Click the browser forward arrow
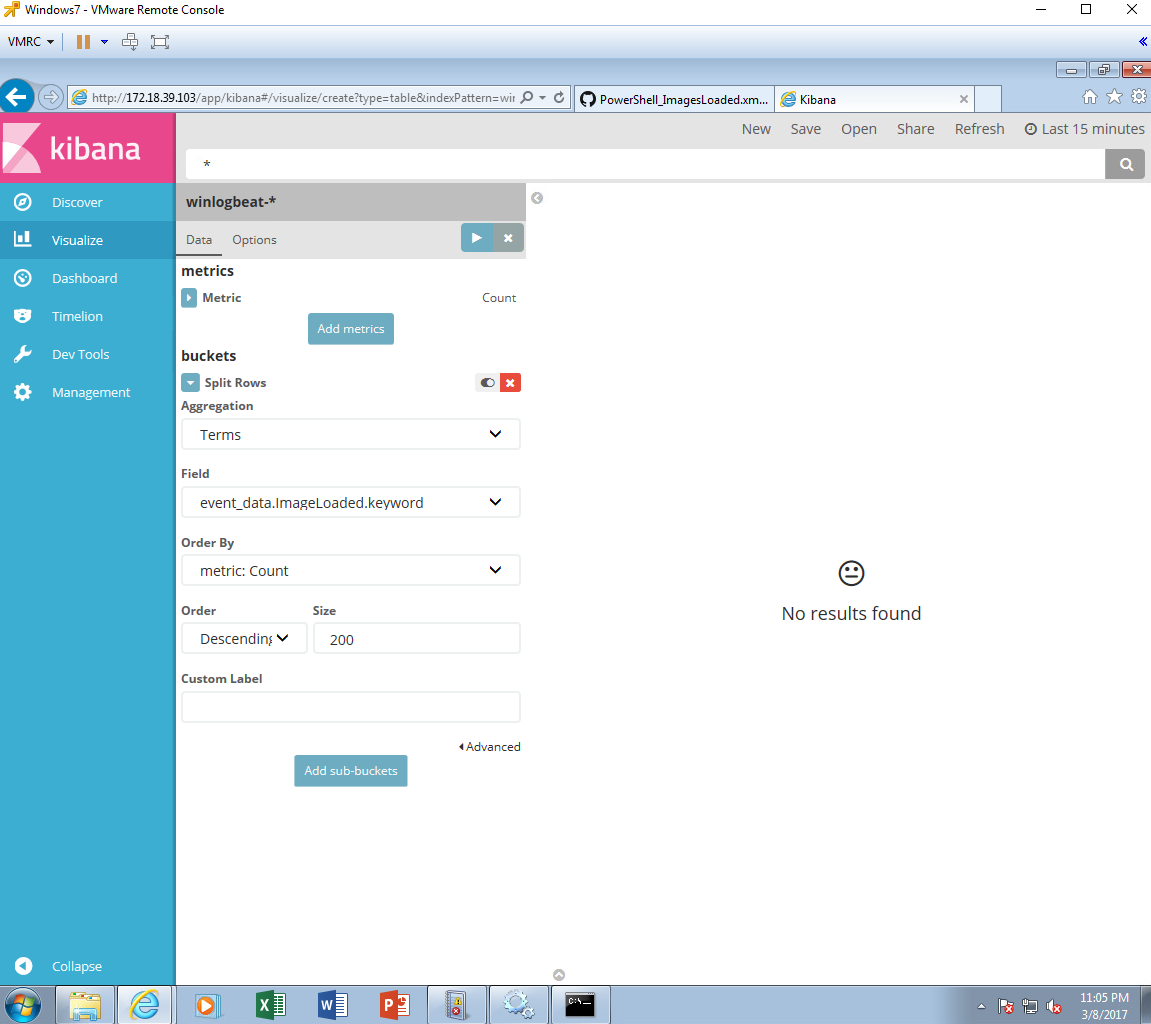The image size is (1151, 1024). [x=51, y=97]
